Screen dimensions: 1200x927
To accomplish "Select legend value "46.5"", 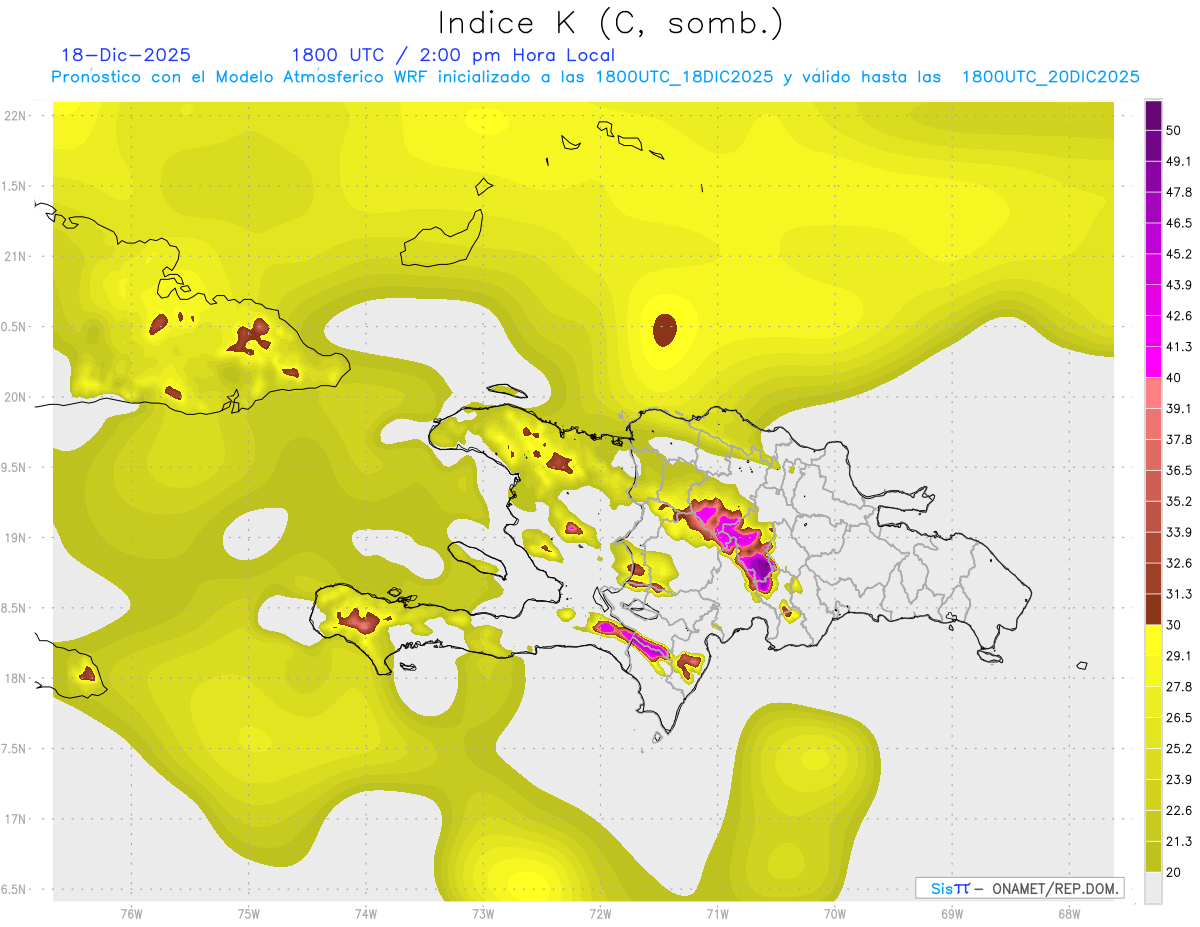I will pos(1179,223).
